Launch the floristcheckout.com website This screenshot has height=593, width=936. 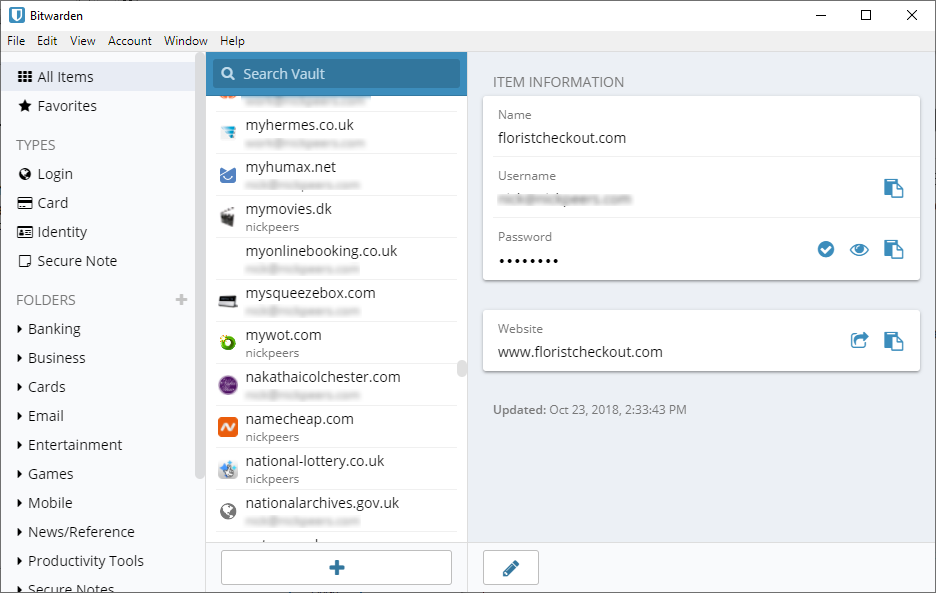point(859,341)
